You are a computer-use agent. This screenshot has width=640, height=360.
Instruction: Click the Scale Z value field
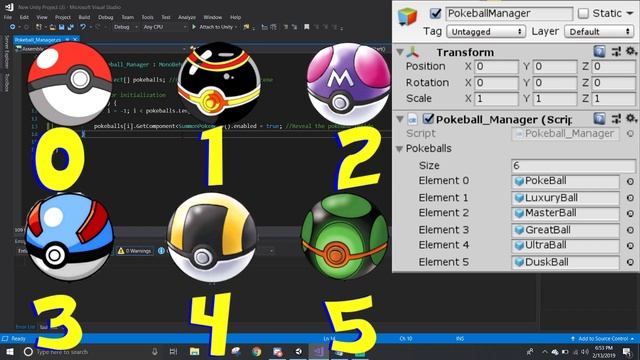pos(614,99)
